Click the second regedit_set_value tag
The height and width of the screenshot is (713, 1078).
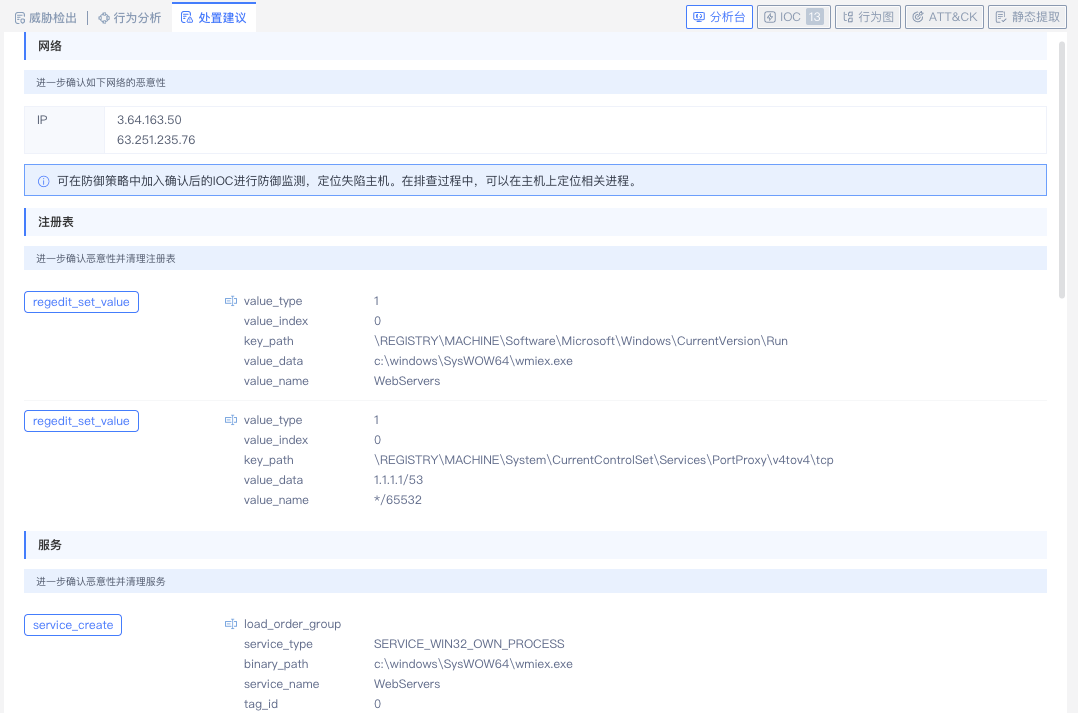81,421
